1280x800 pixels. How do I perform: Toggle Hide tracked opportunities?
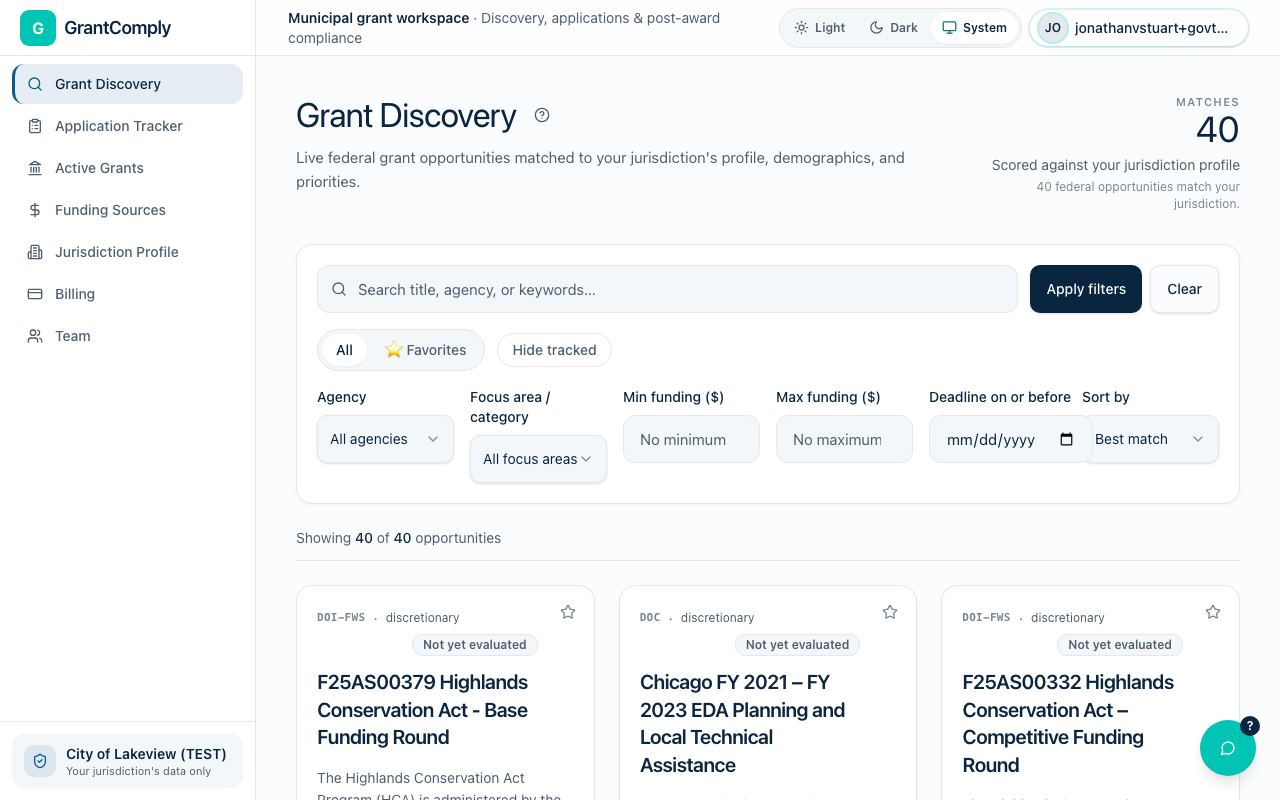pyautogui.click(x=554, y=350)
